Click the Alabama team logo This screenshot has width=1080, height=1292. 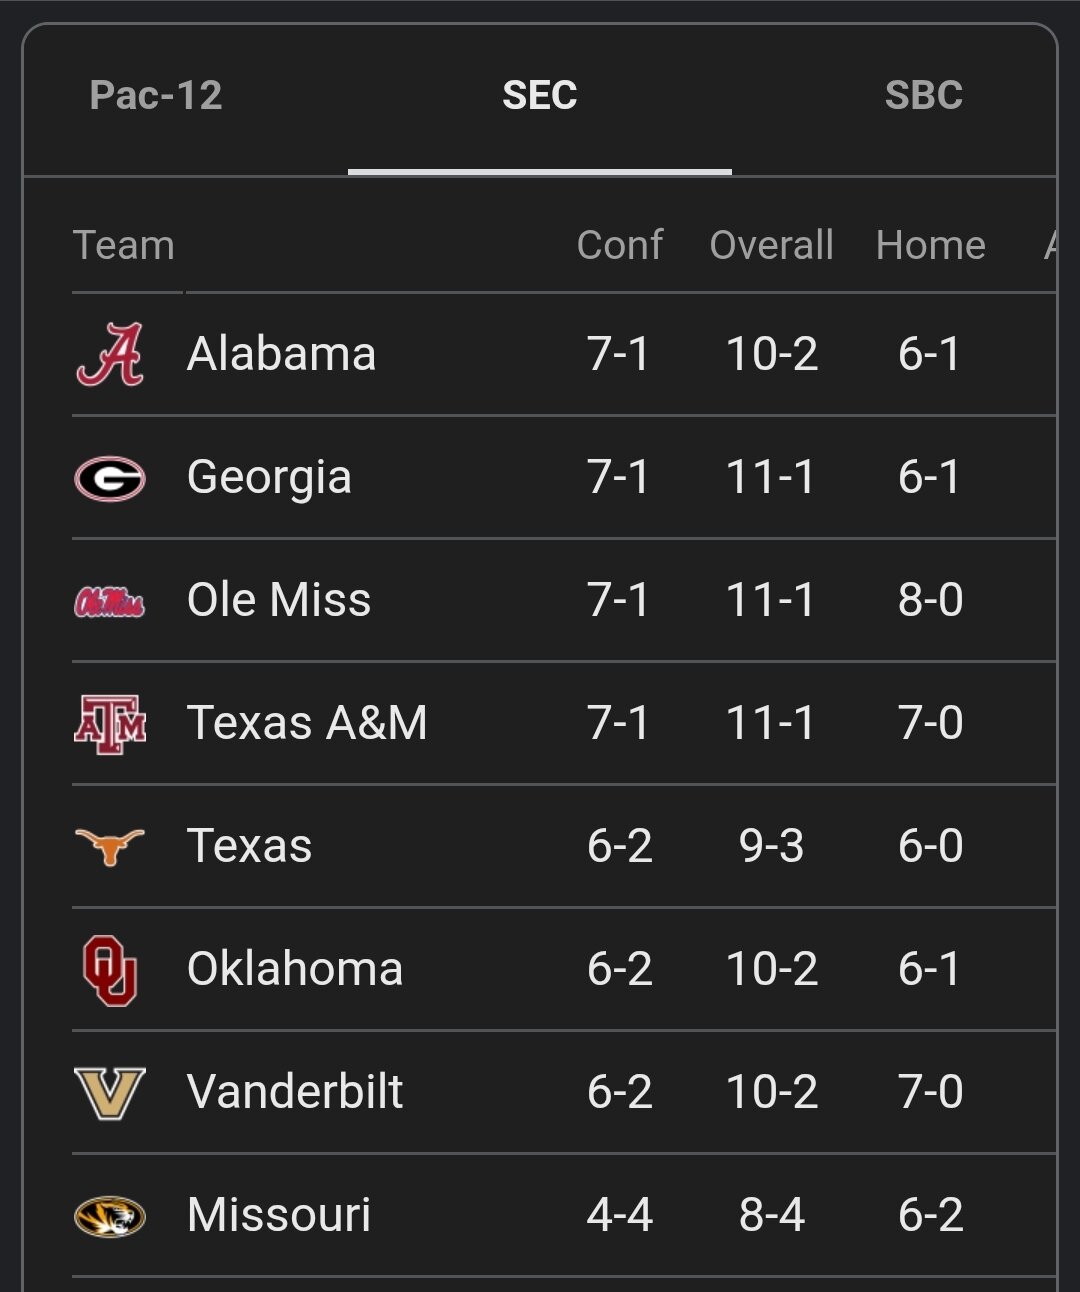(x=110, y=354)
